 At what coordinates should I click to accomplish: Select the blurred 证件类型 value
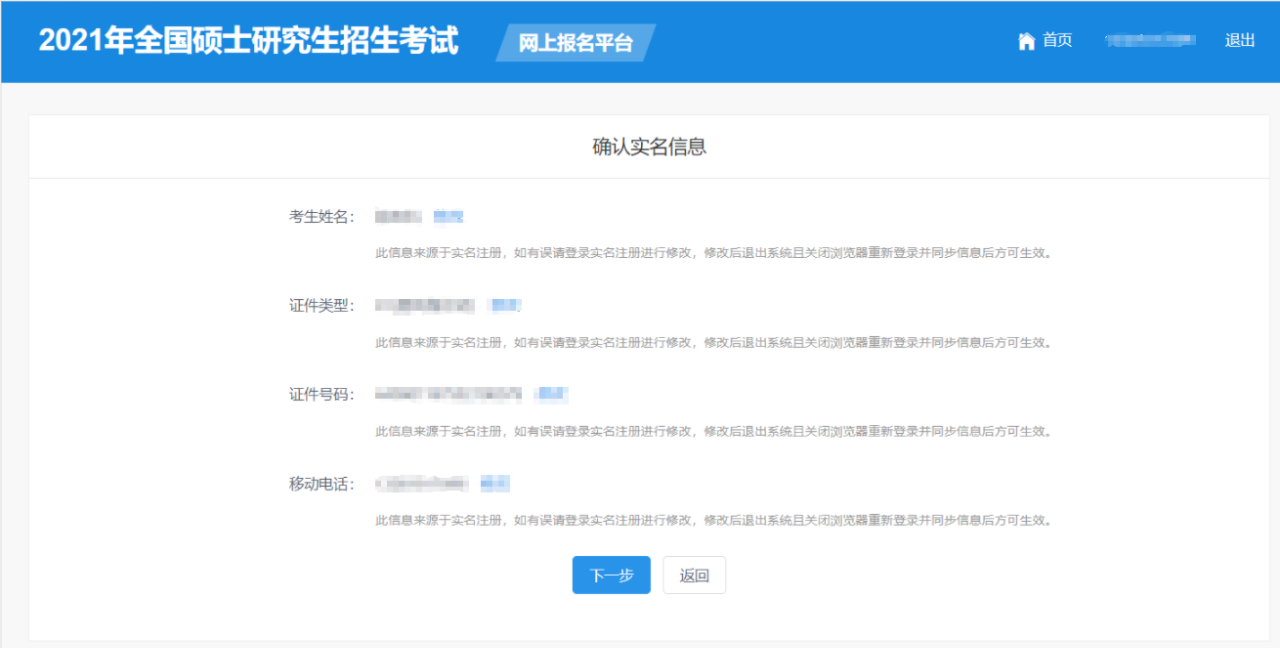click(425, 306)
